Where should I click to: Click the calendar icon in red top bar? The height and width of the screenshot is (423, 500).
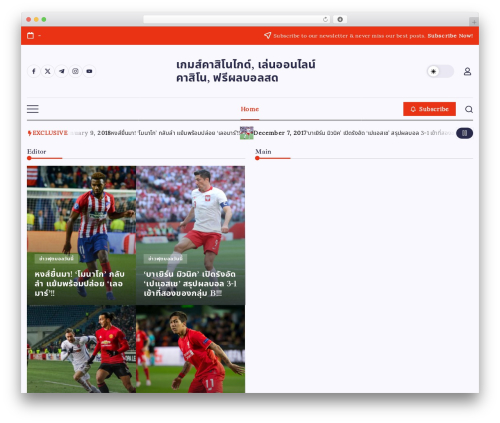pyautogui.click(x=30, y=35)
